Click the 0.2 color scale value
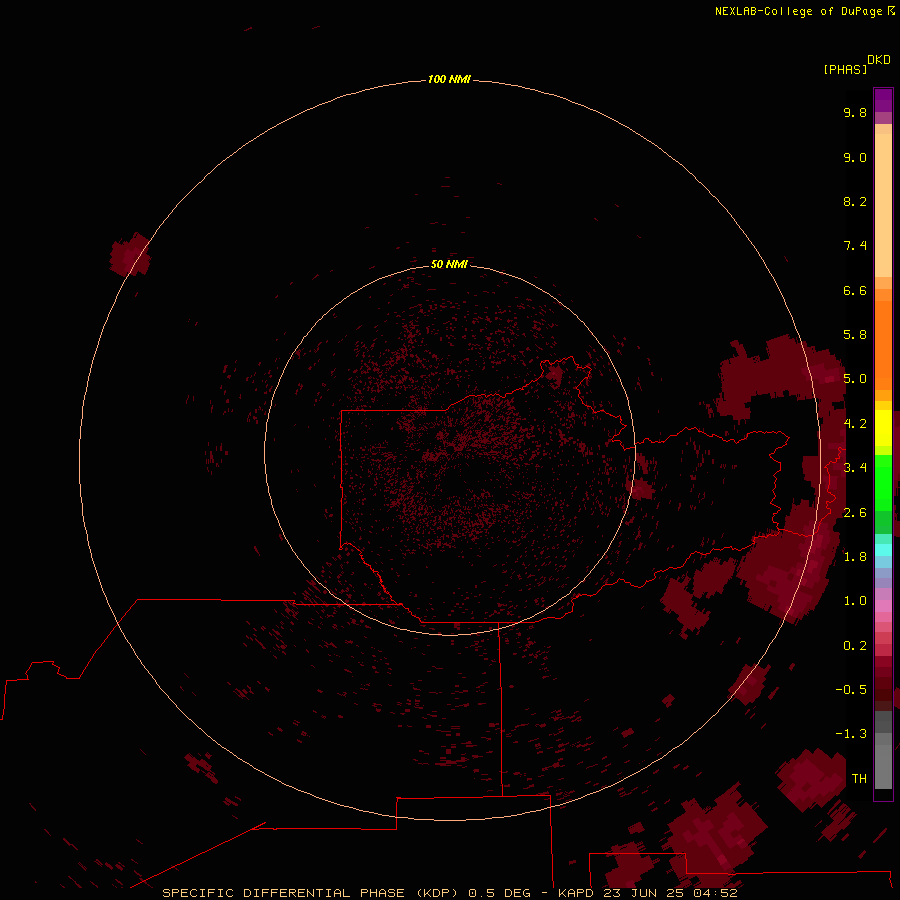900x900 pixels. coord(855,646)
